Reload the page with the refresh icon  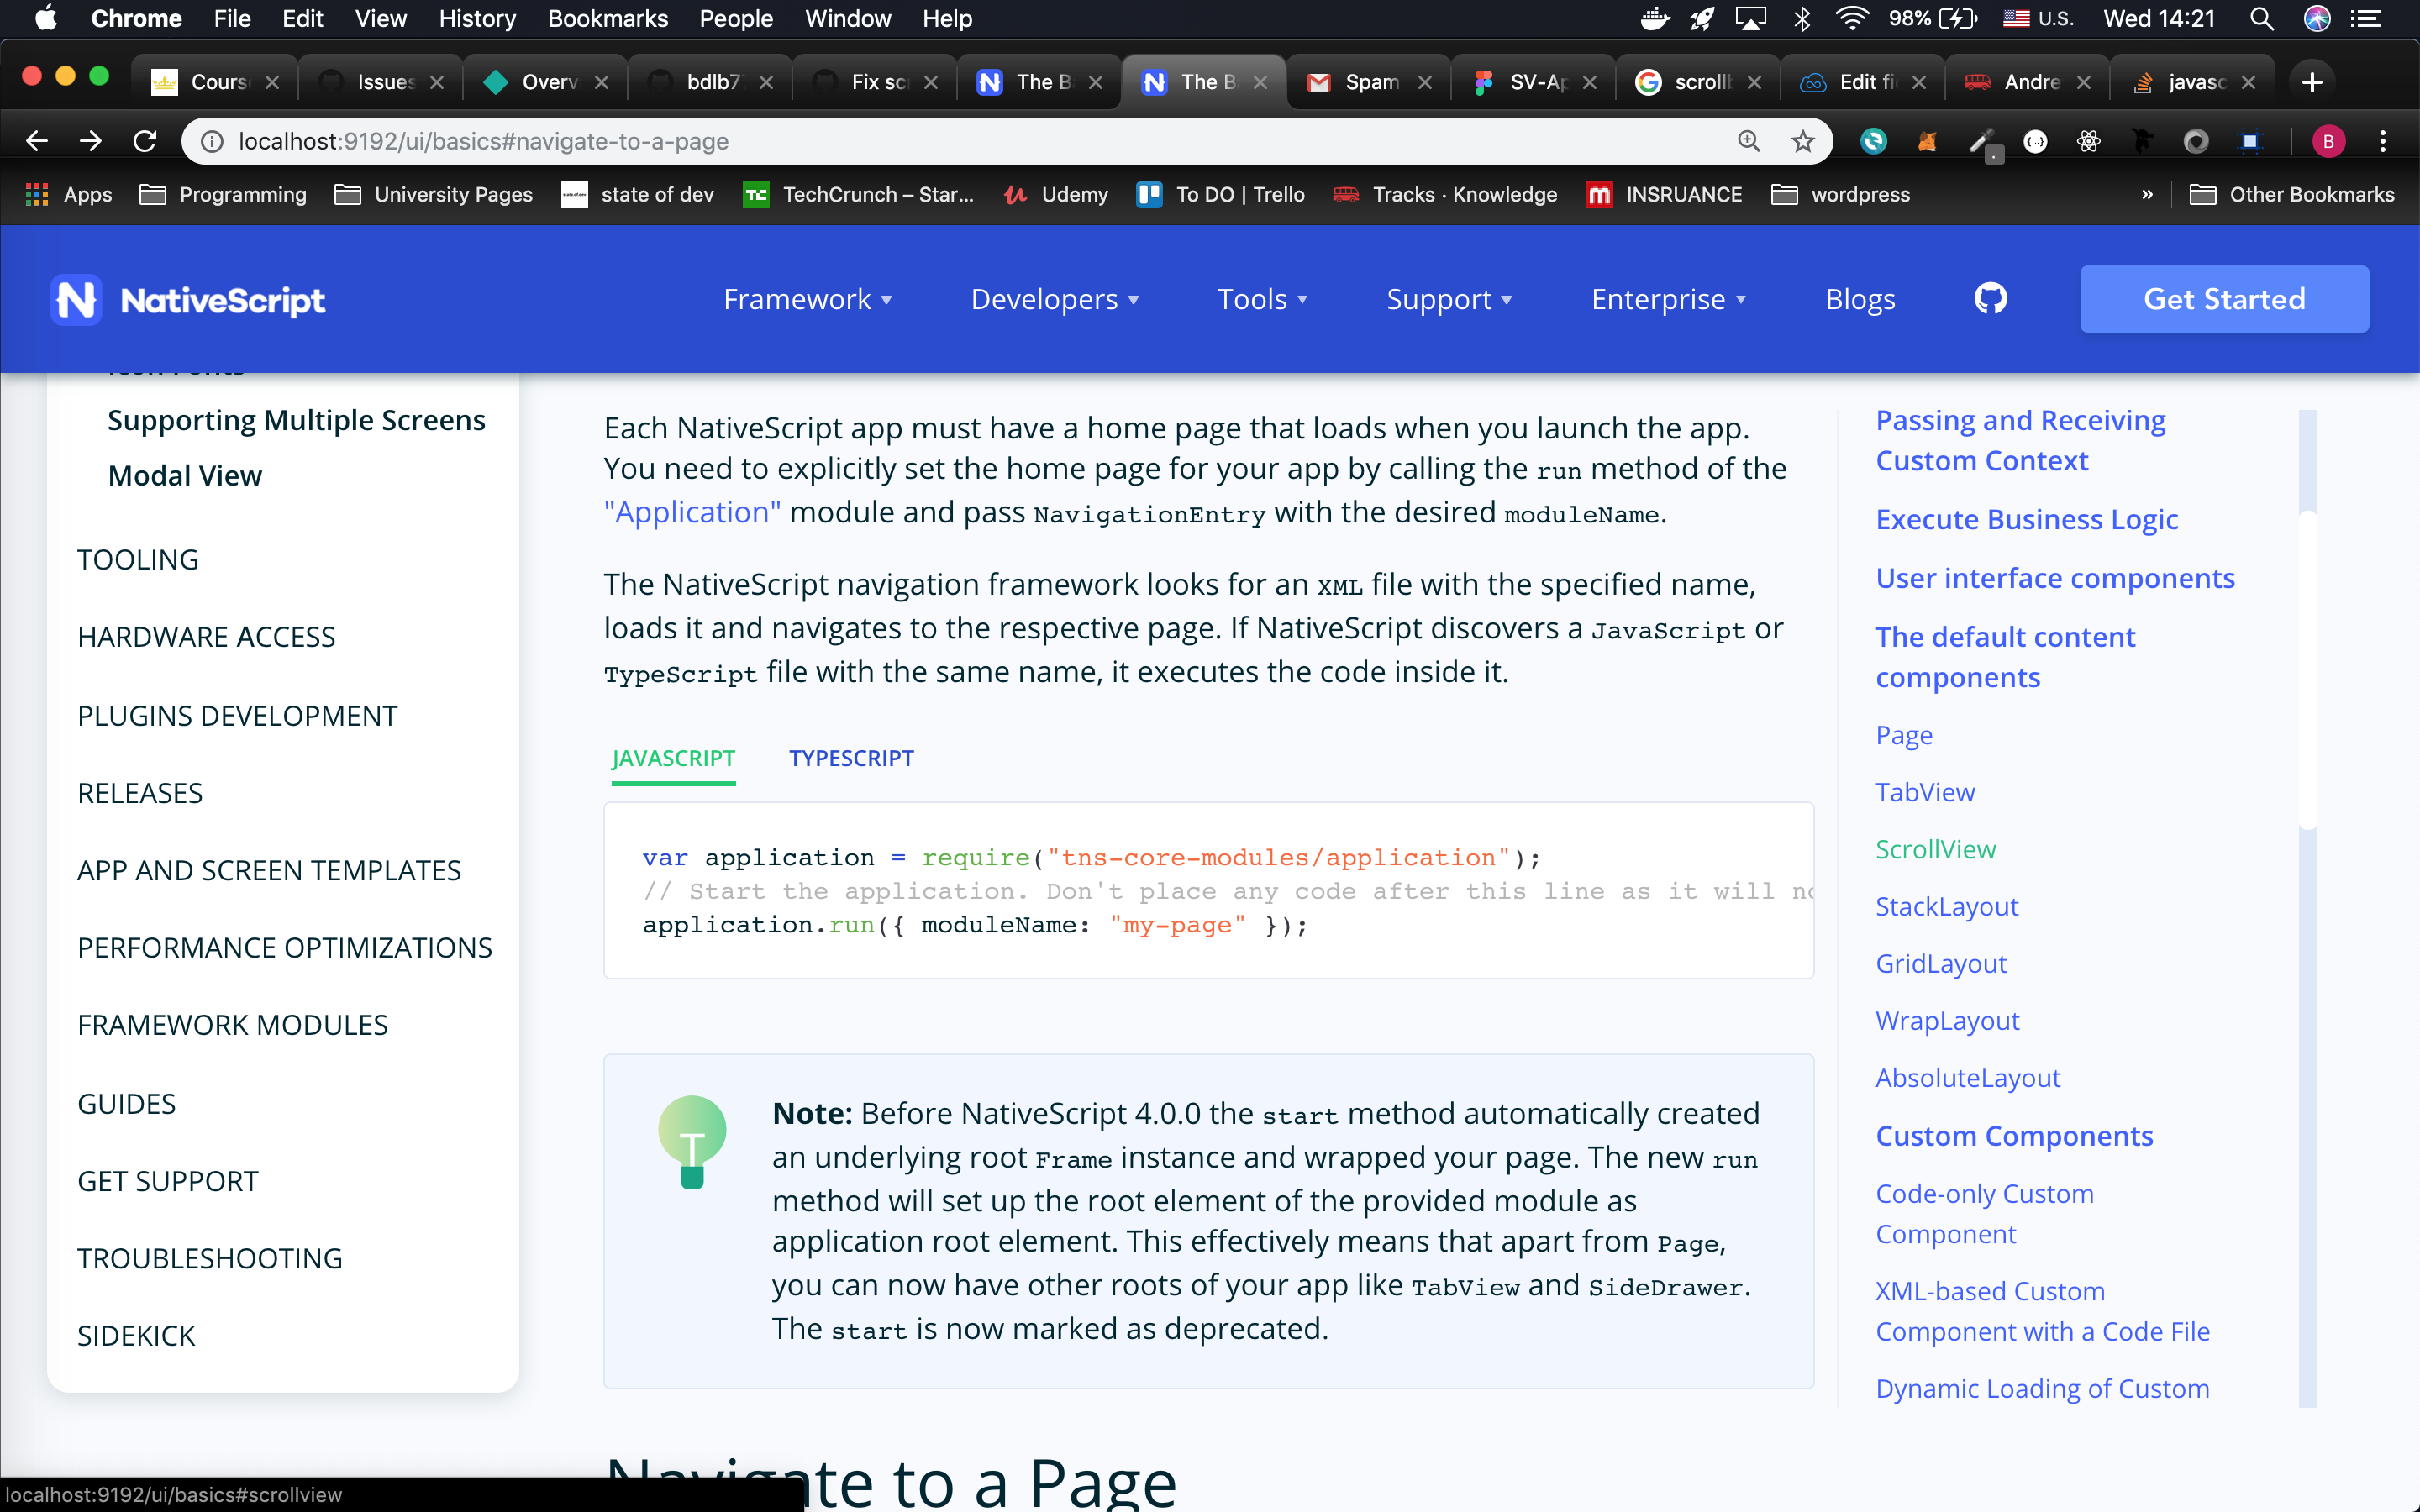coord(145,141)
